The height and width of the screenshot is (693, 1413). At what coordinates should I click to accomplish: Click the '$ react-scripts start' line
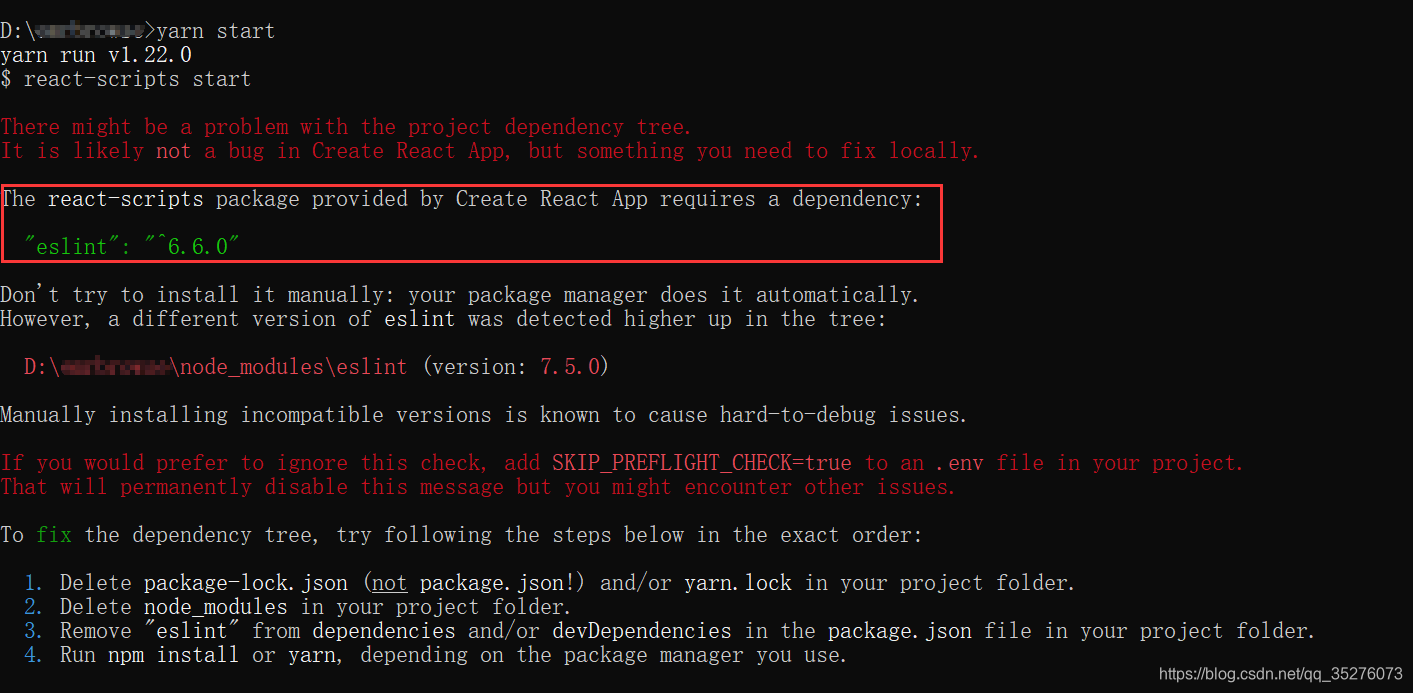tap(125, 79)
